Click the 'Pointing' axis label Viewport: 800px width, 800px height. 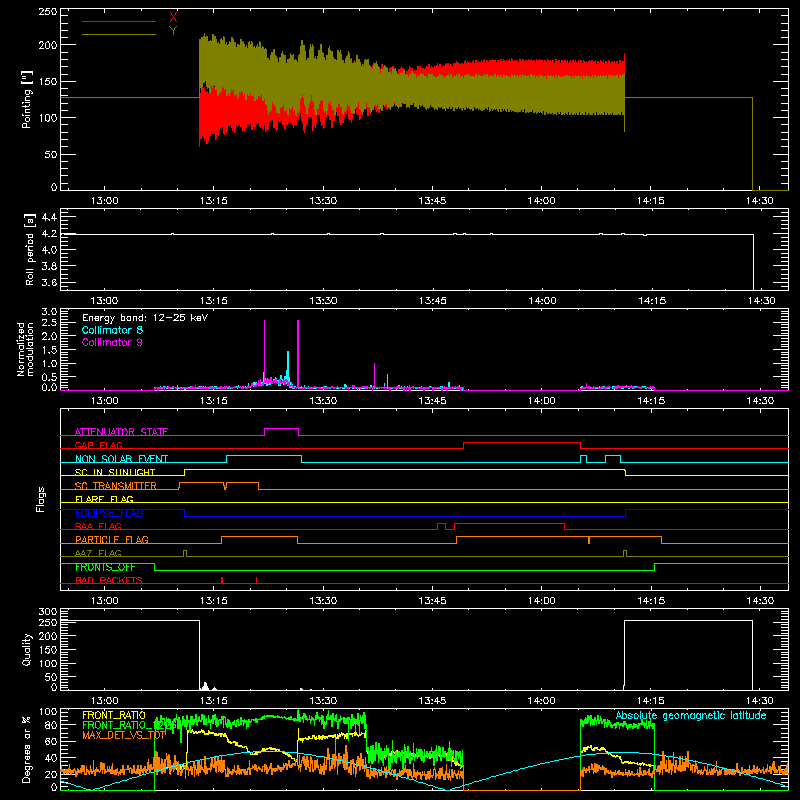coord(27,99)
